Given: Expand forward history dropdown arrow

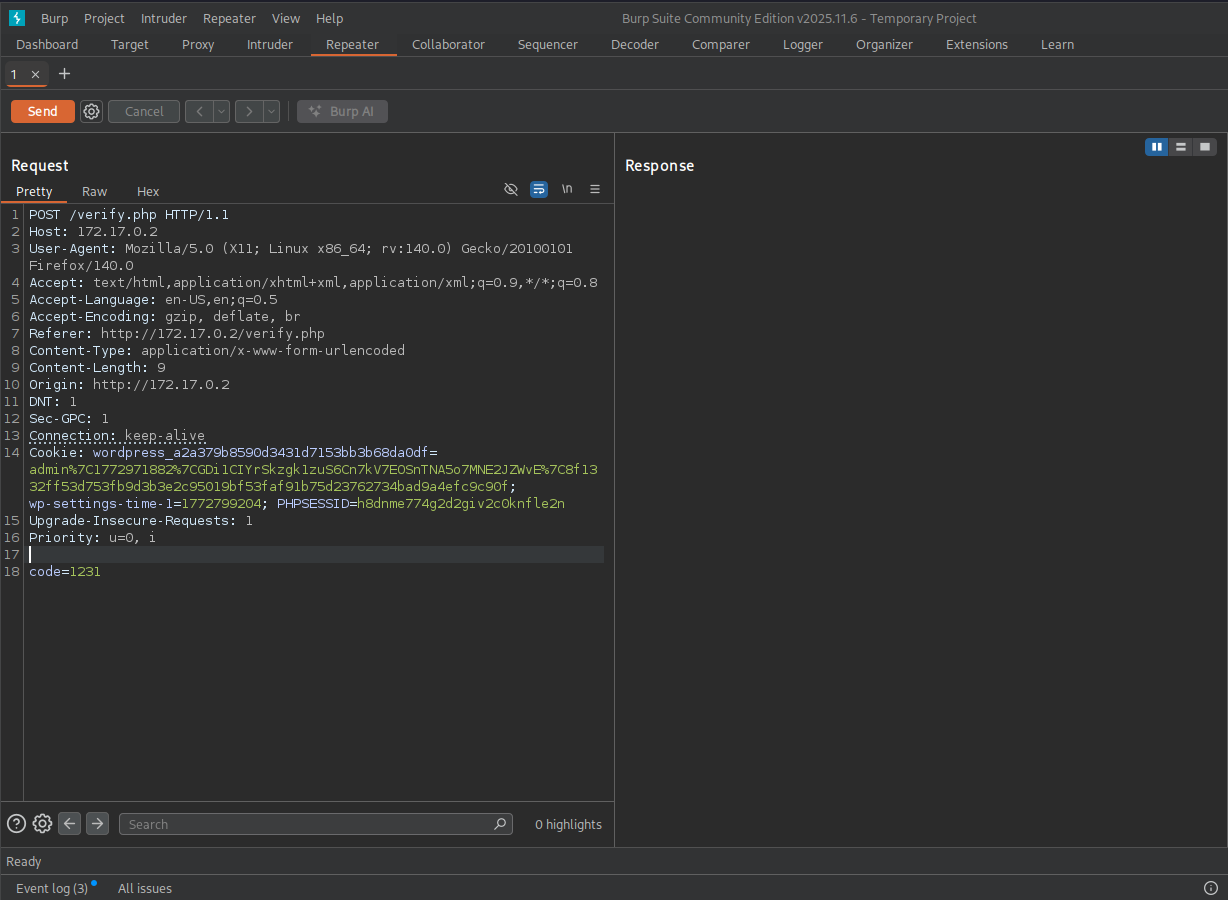Looking at the screenshot, I should (x=271, y=112).
